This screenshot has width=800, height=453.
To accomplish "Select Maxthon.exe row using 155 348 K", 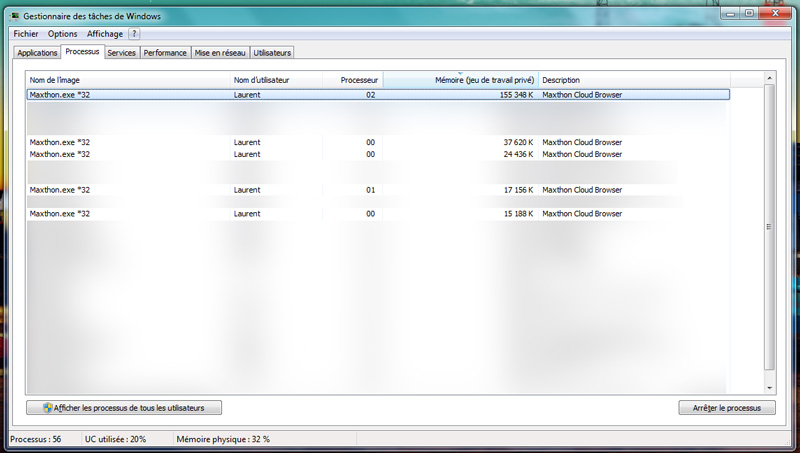I will [378, 94].
